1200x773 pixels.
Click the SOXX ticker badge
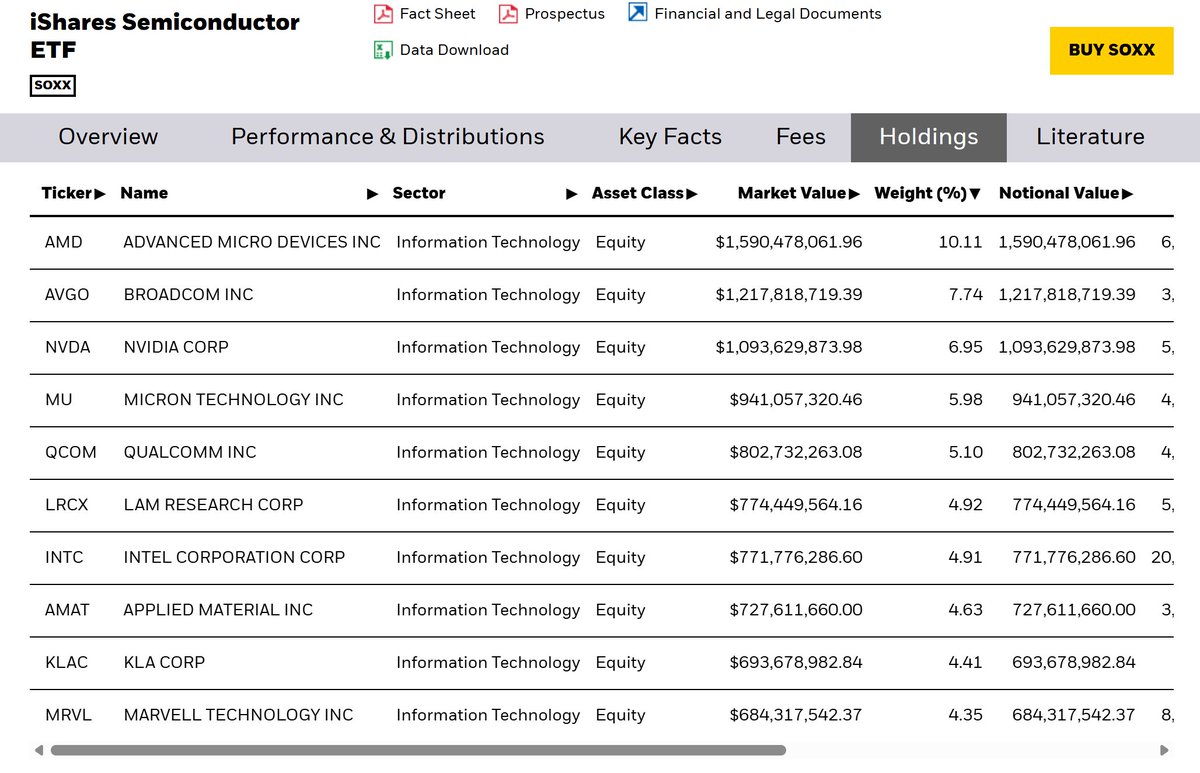coord(53,86)
